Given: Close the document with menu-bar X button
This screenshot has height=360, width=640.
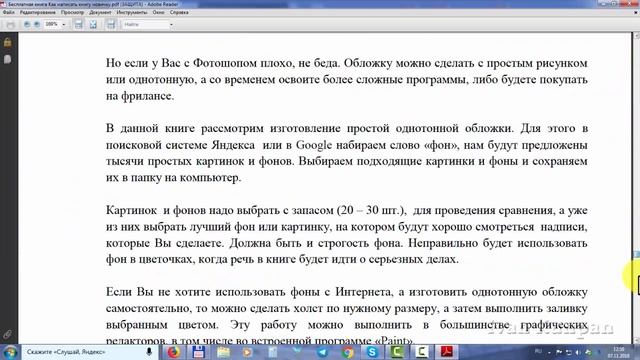Looking at the screenshot, I should pos(636,12).
